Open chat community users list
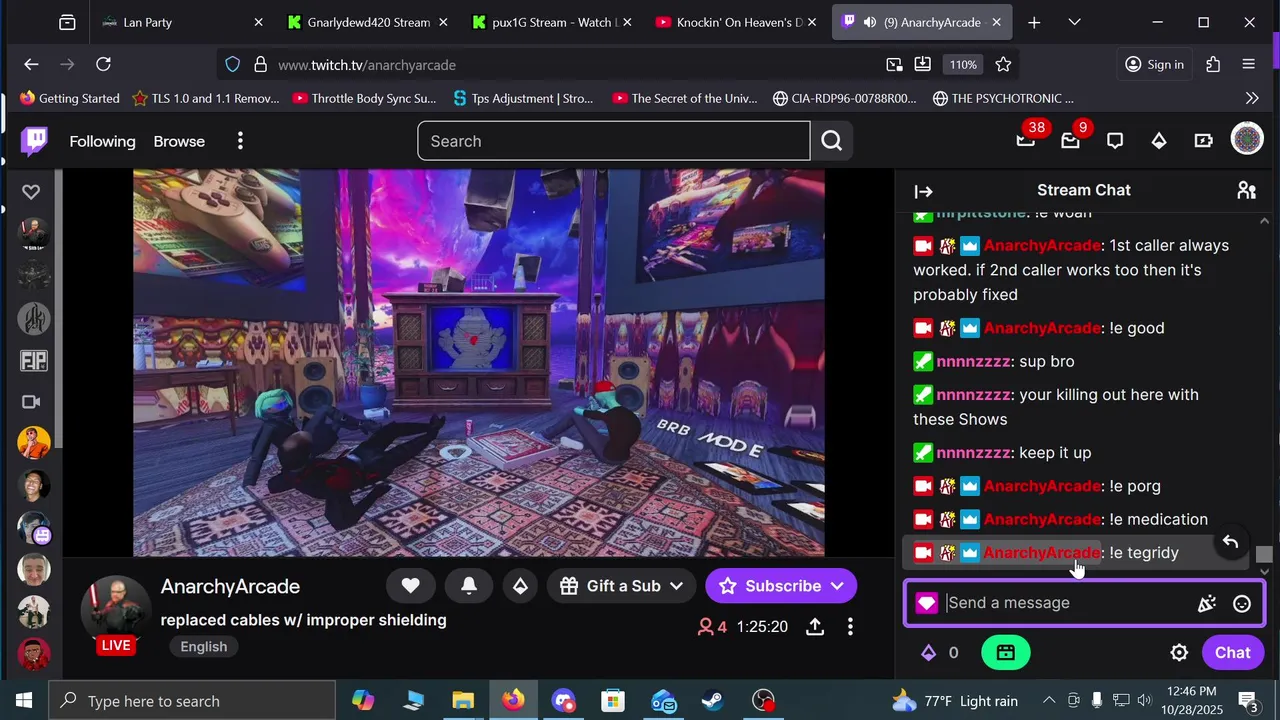The height and width of the screenshot is (720, 1280). coord(1246,190)
